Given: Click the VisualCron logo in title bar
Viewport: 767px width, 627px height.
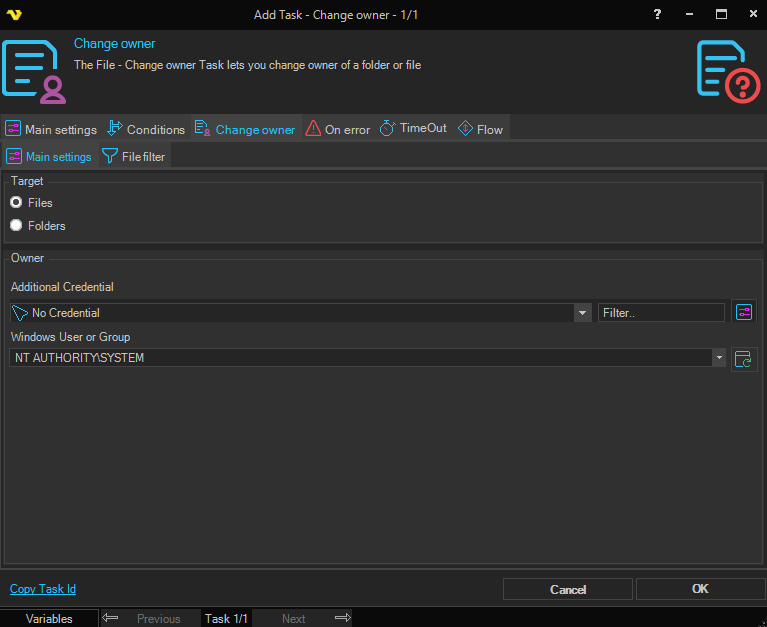Looking at the screenshot, I should point(13,14).
